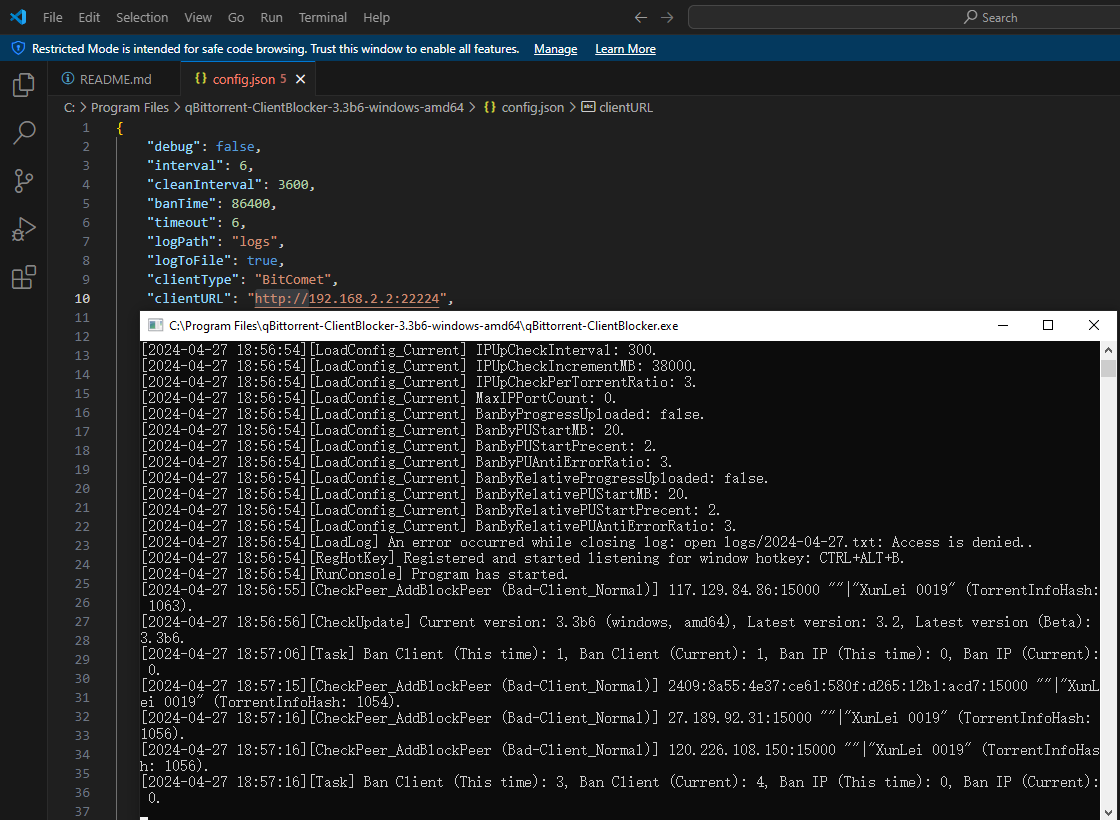
Task: Click the [LoadLog] Access is denied log line
Action: pyautogui.click(x=586, y=542)
